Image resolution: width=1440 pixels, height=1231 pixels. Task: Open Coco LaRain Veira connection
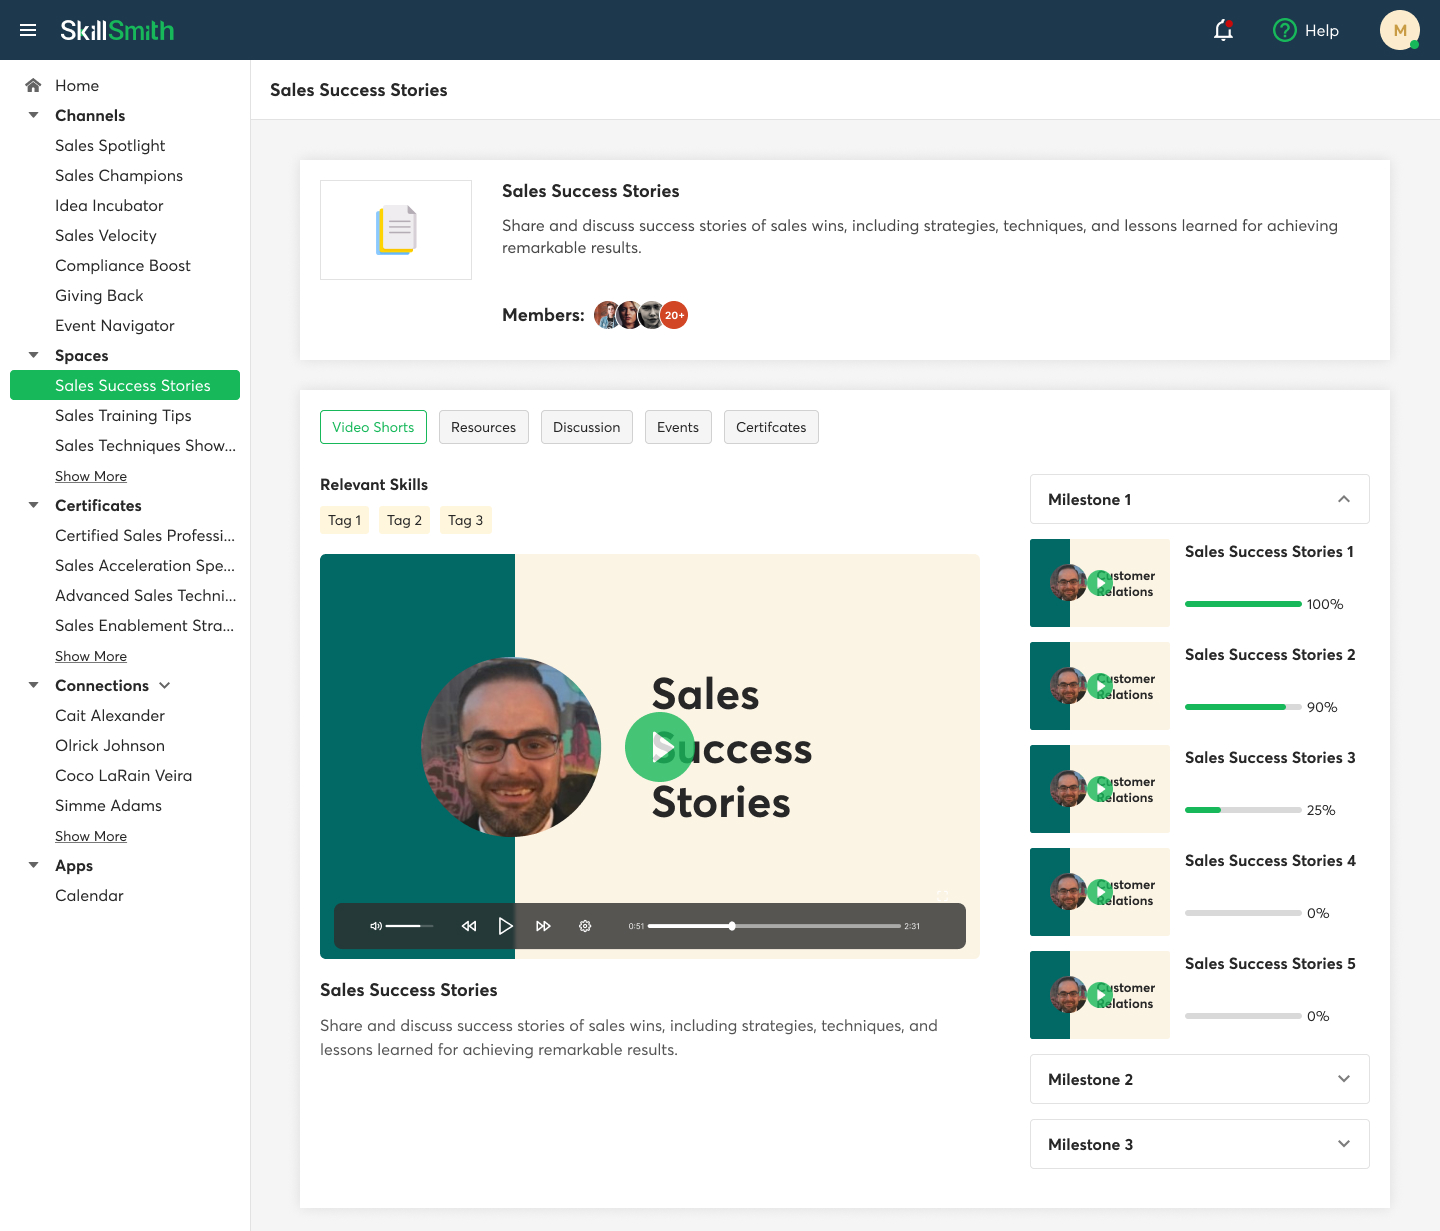click(124, 775)
